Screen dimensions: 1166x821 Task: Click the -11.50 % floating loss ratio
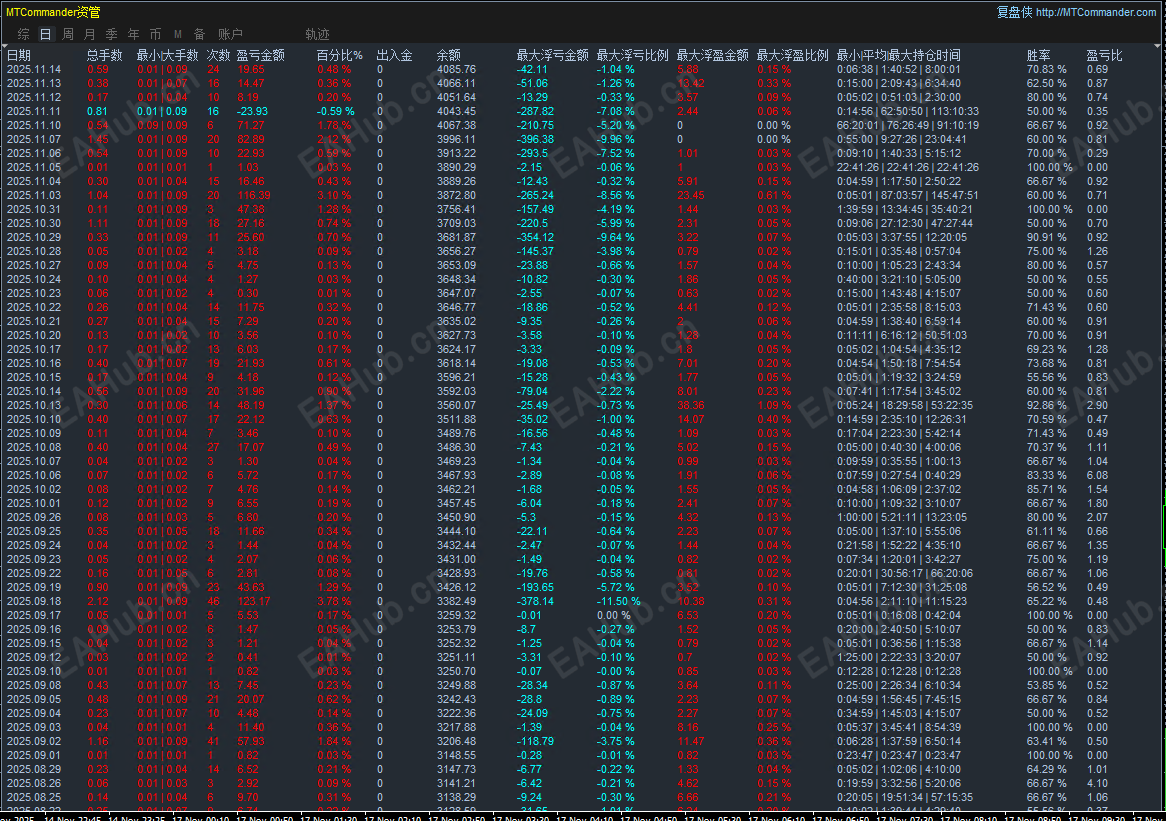click(618, 601)
